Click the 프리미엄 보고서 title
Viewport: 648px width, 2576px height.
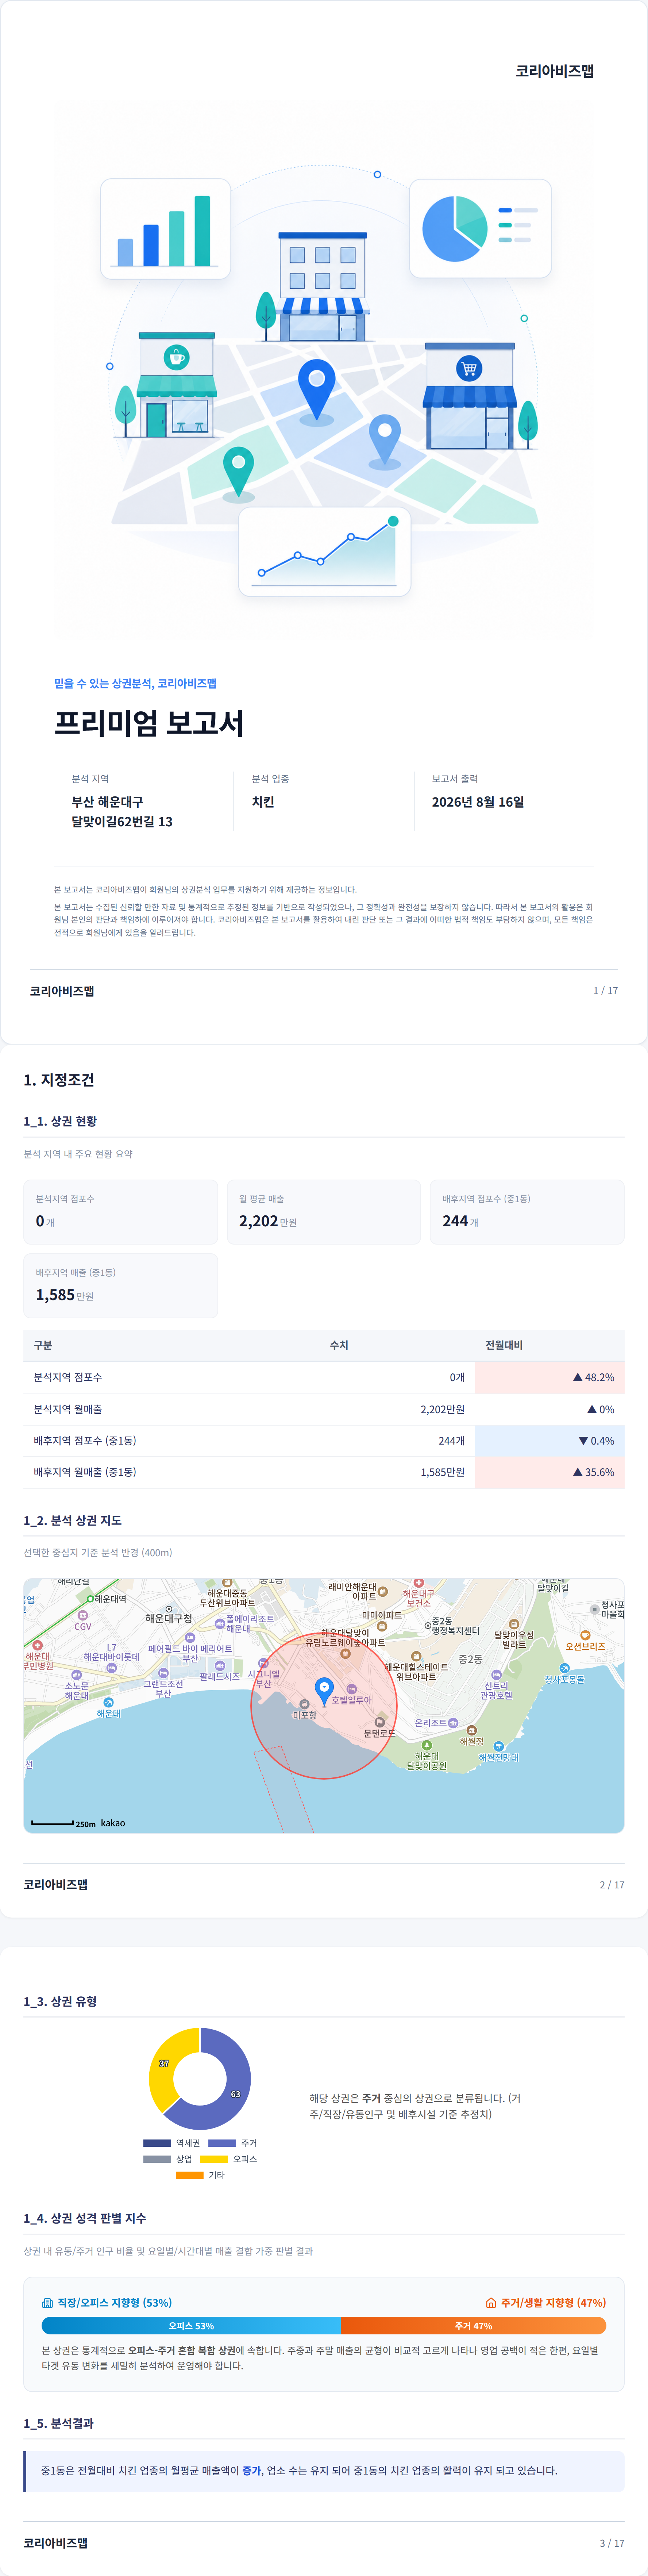(x=149, y=723)
